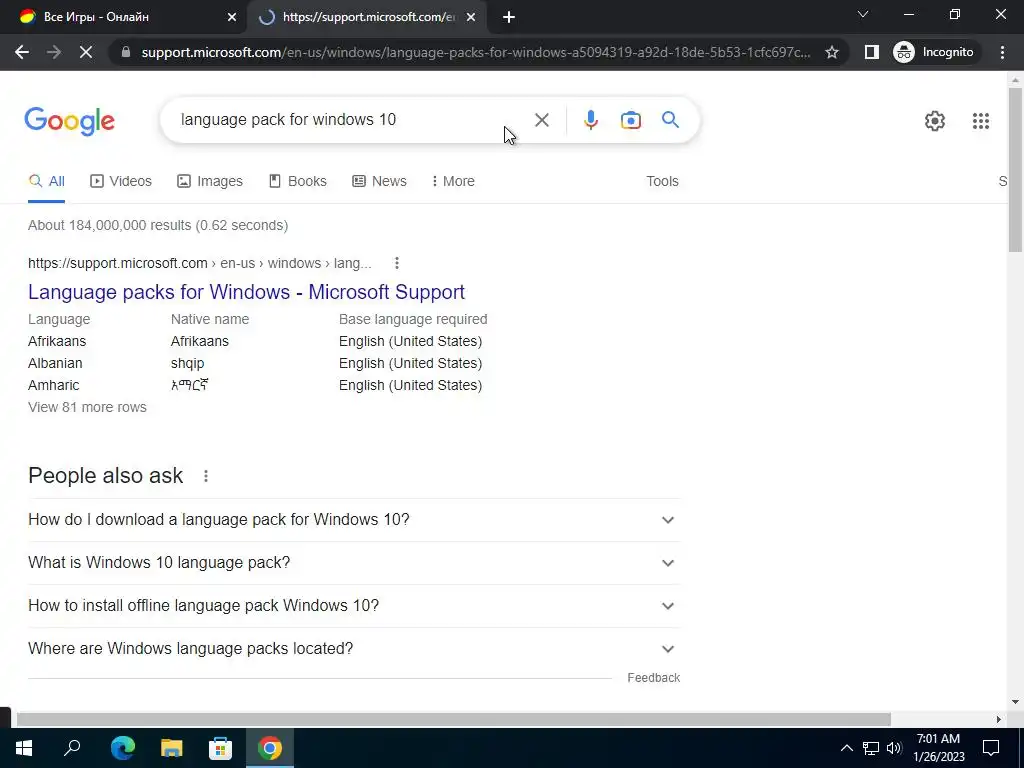Click Amharic table row entry
Image resolution: width=1024 pixels, height=768 pixels.
coord(54,385)
